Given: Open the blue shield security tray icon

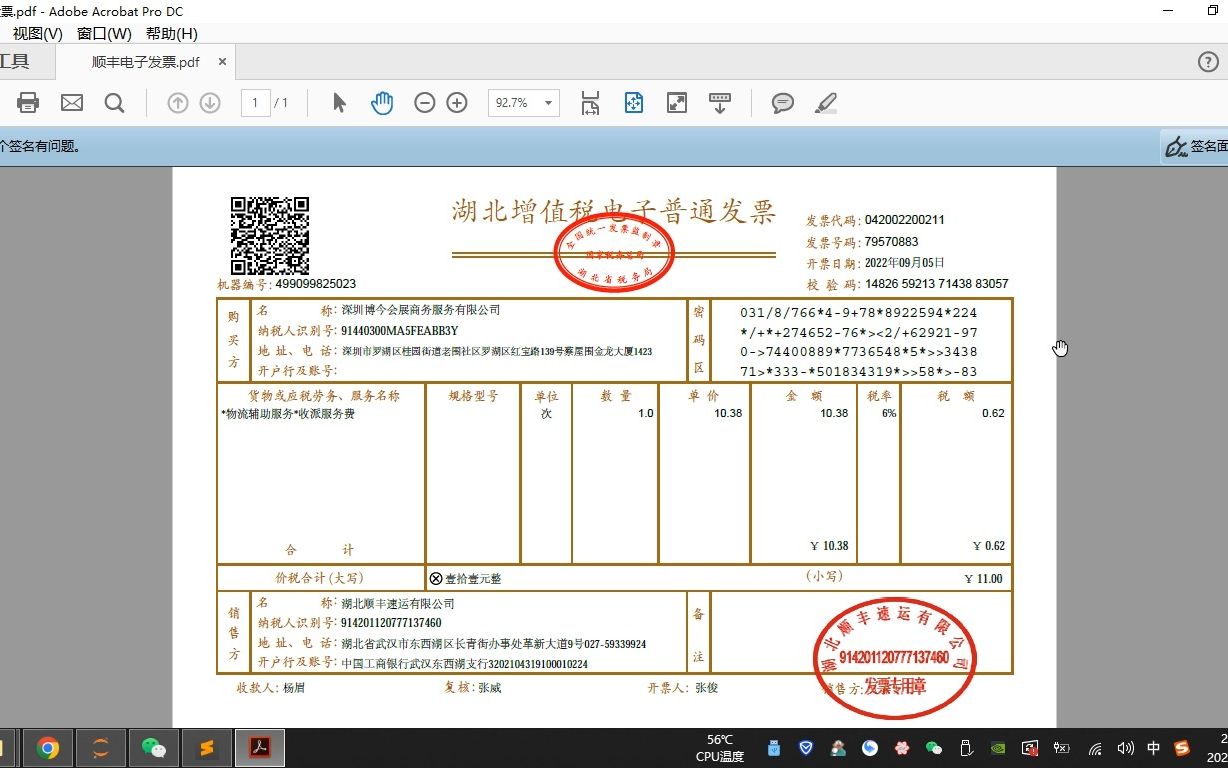Looking at the screenshot, I should pos(806,748).
